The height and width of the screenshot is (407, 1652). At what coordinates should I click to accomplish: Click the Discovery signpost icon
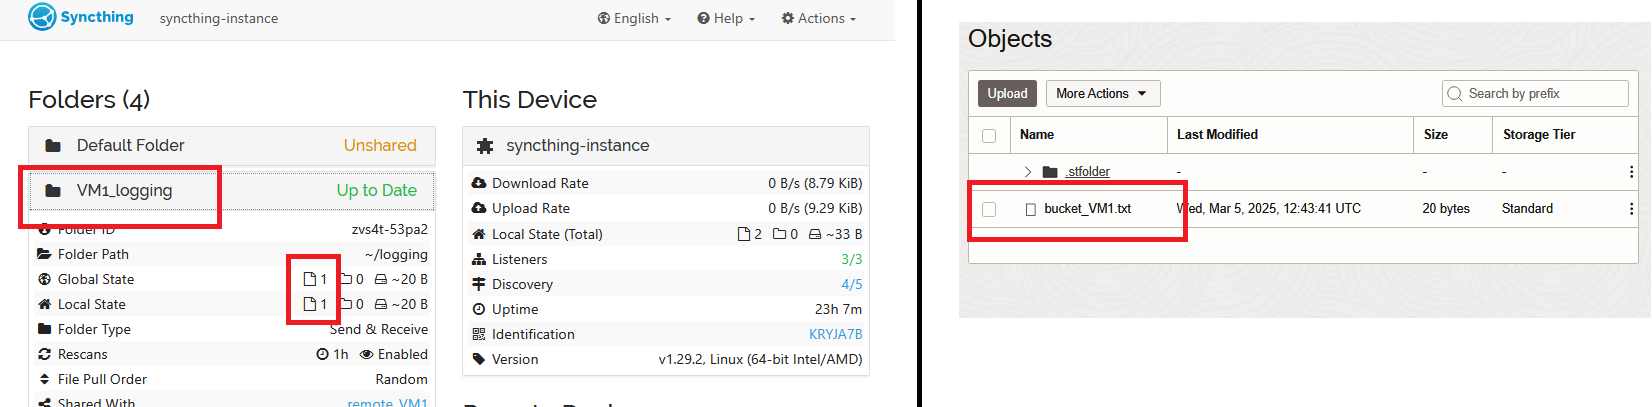479,284
